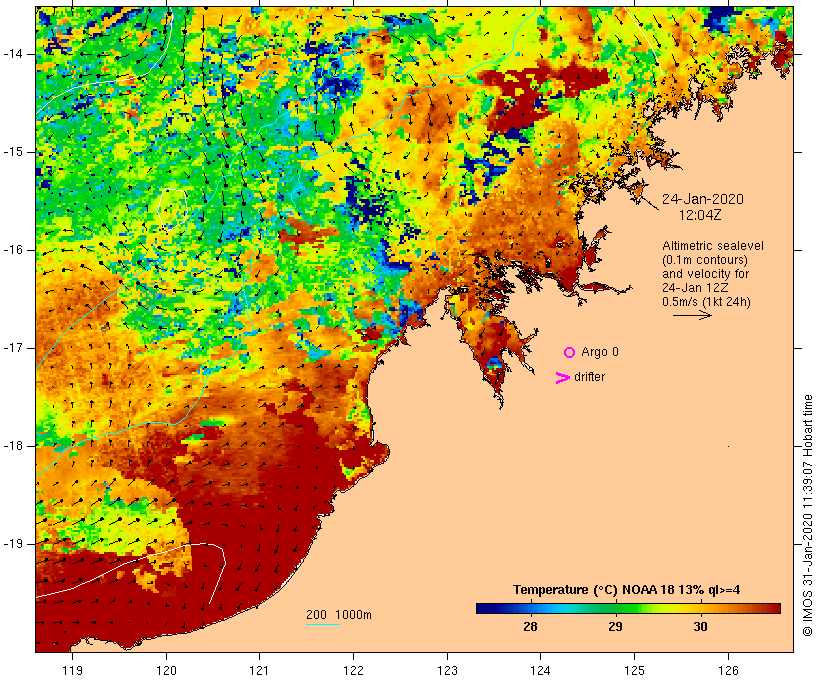Viewport: 820px width, 680px height.
Task: Click the magenta drifter arrow symbol
Action: click(x=563, y=378)
